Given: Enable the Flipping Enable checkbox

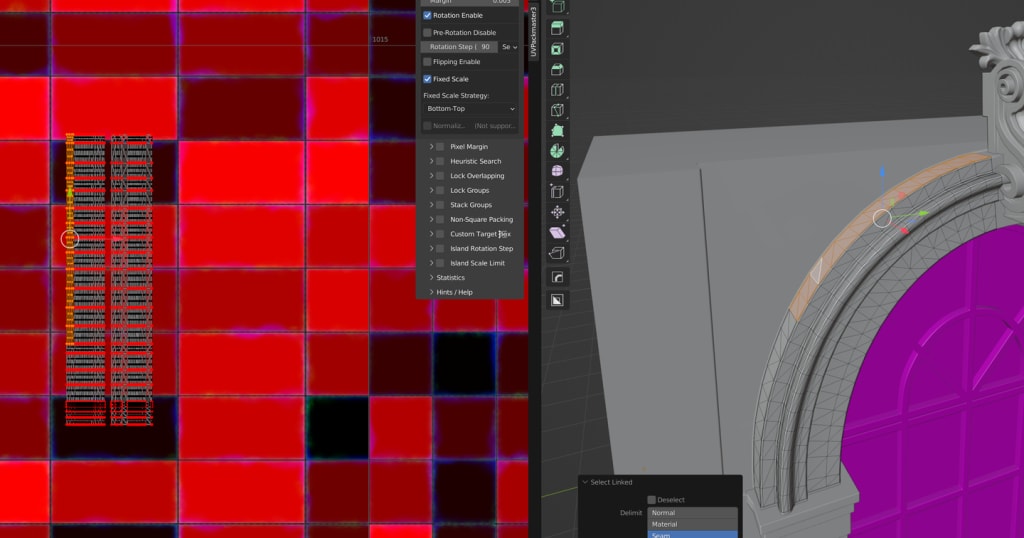Looking at the screenshot, I should coord(427,62).
